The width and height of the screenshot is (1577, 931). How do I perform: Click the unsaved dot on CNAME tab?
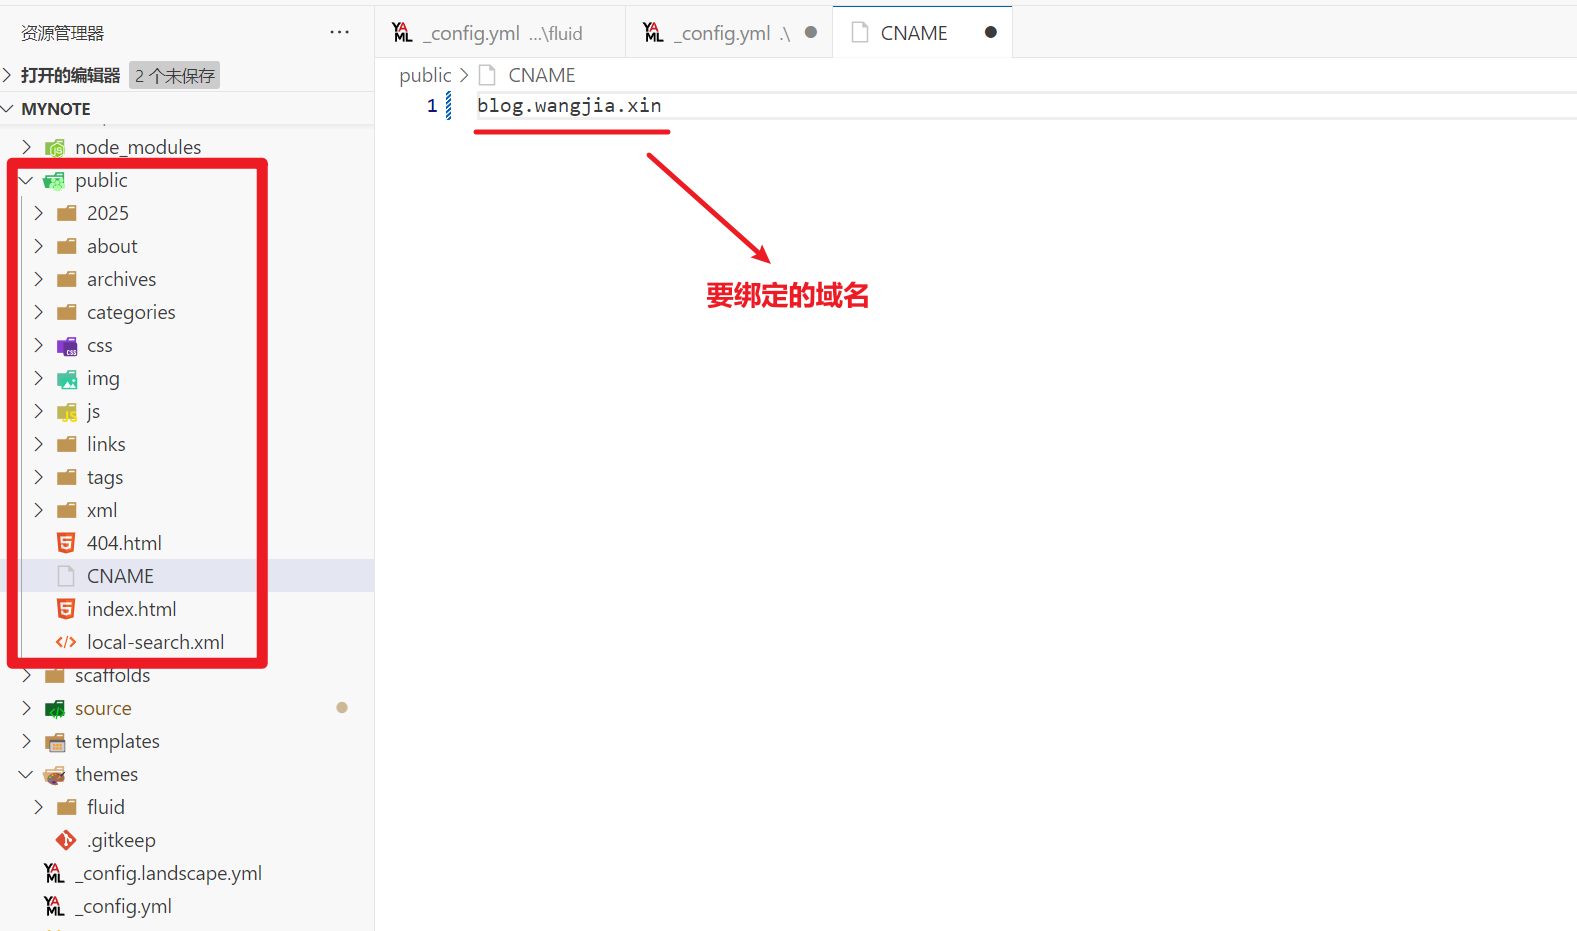pyautogui.click(x=990, y=32)
